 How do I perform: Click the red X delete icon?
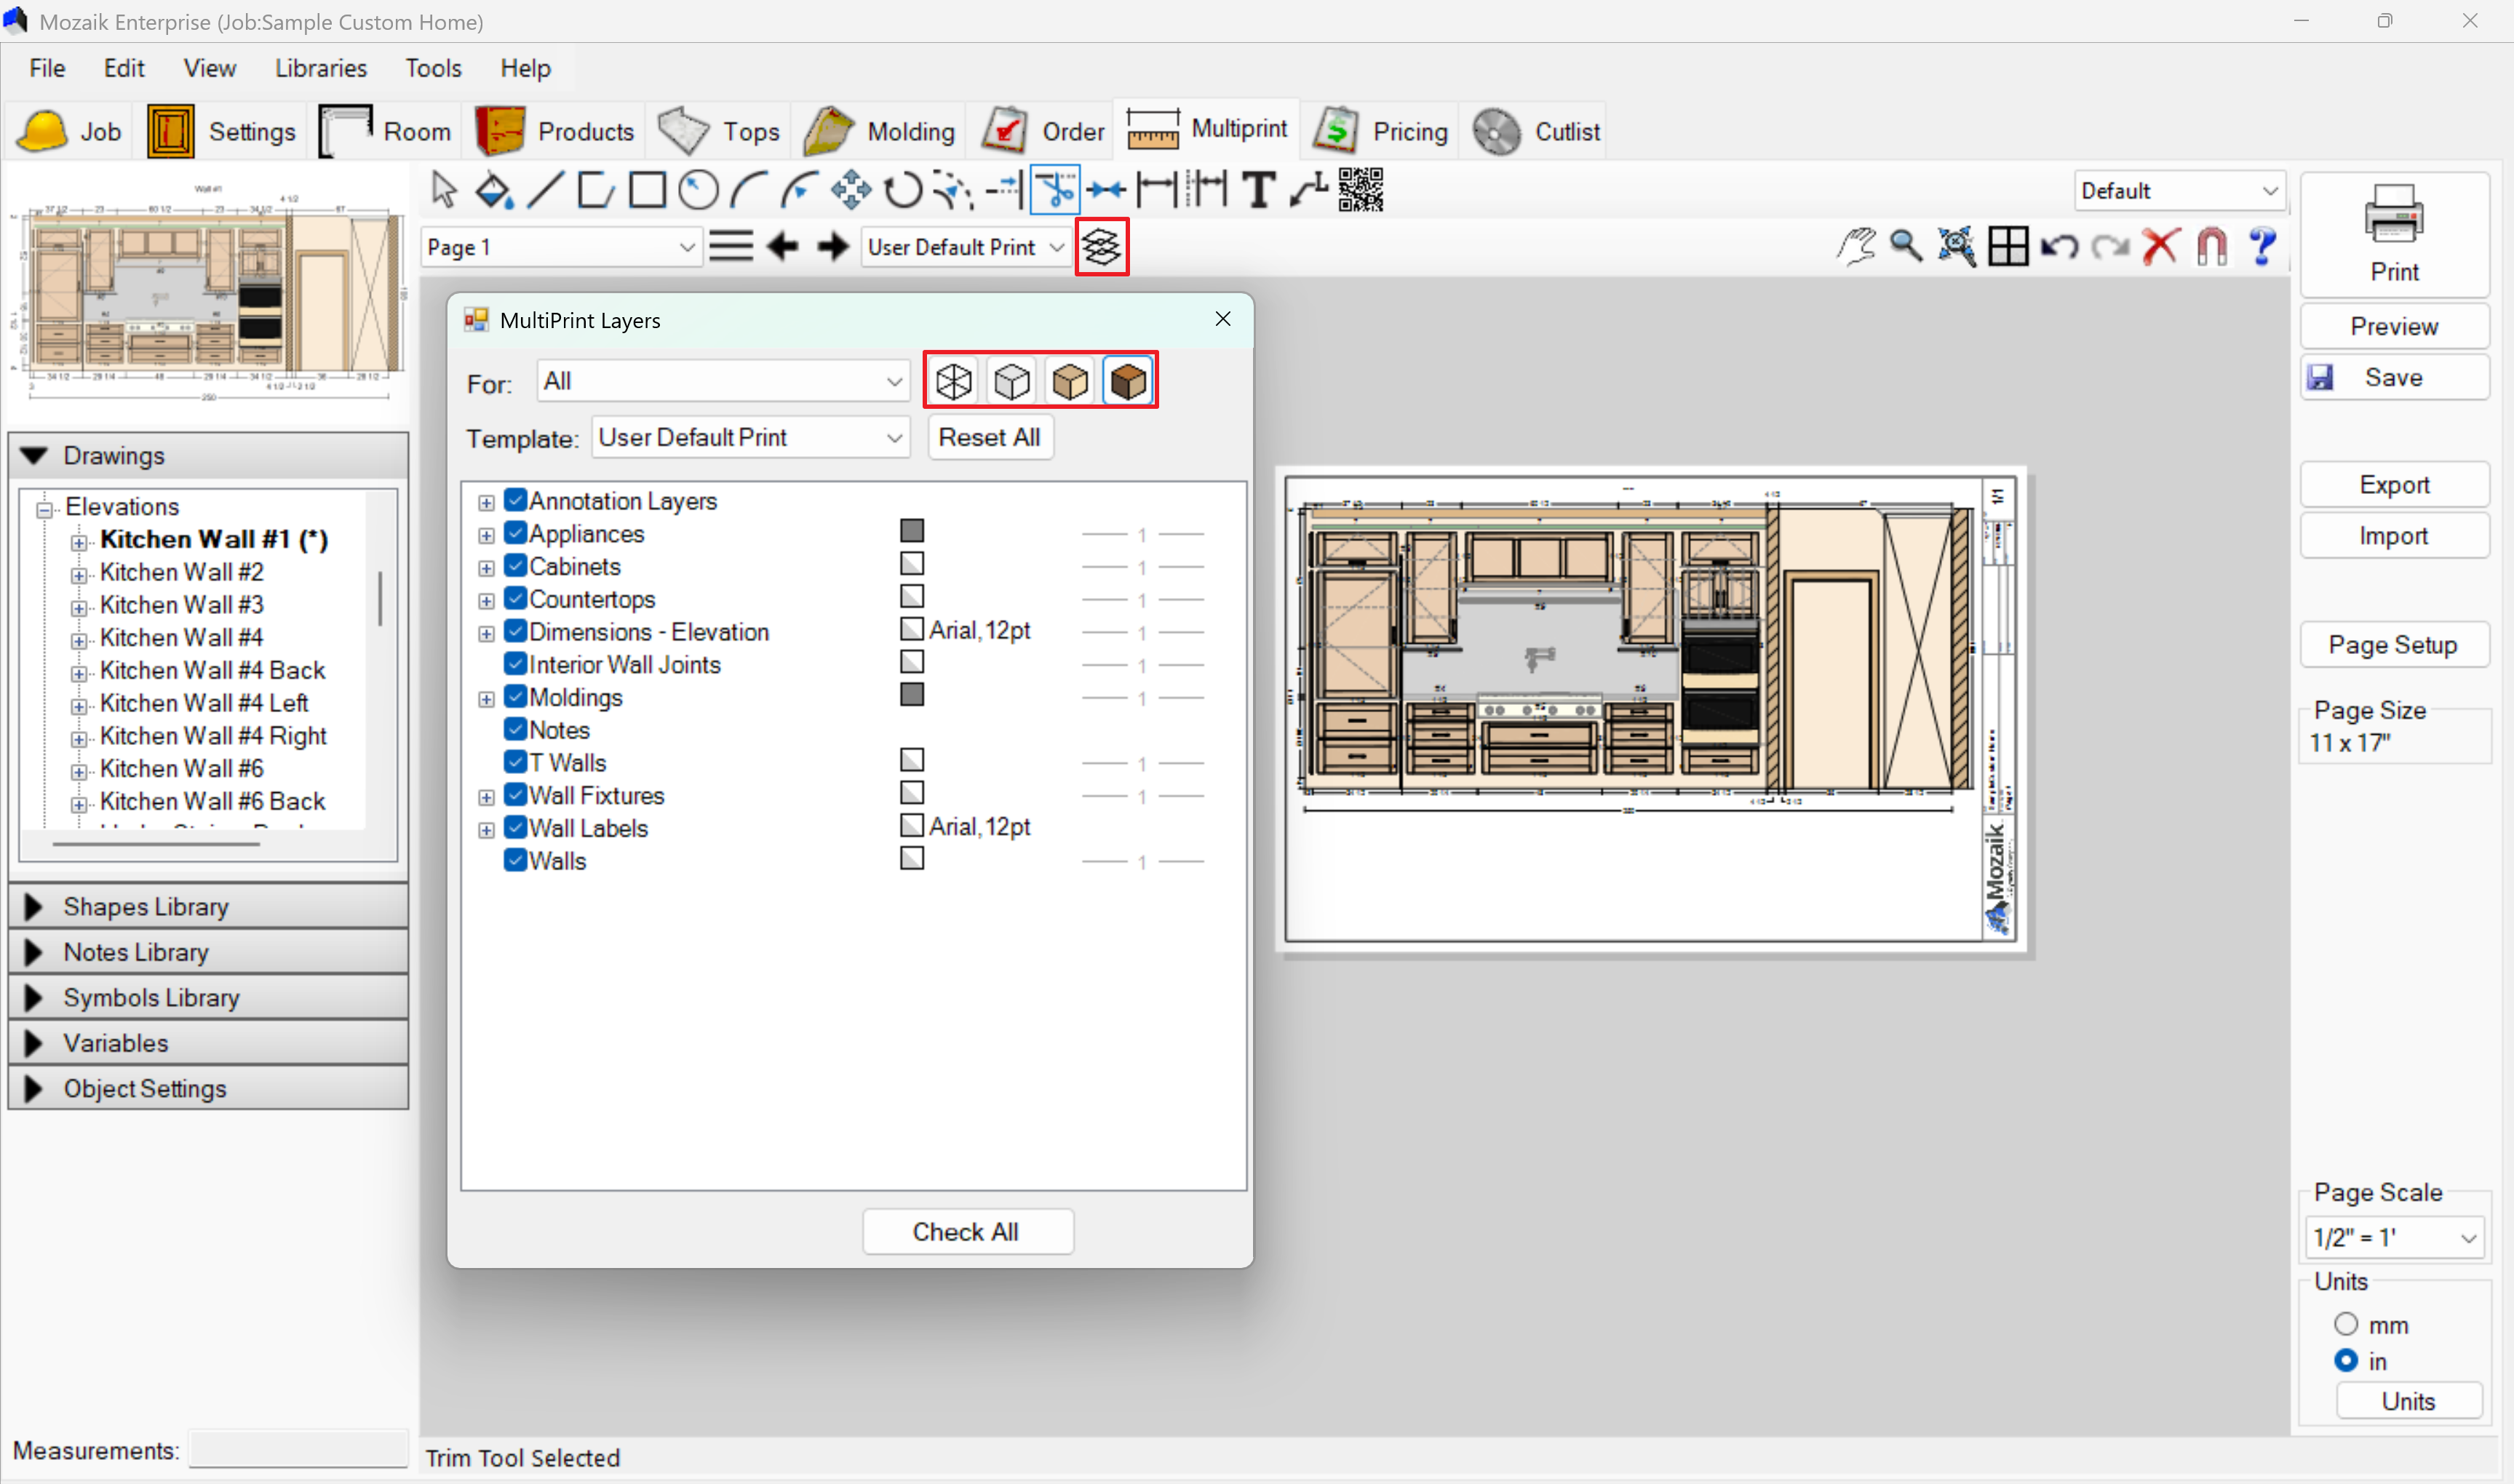pyautogui.click(x=2160, y=246)
